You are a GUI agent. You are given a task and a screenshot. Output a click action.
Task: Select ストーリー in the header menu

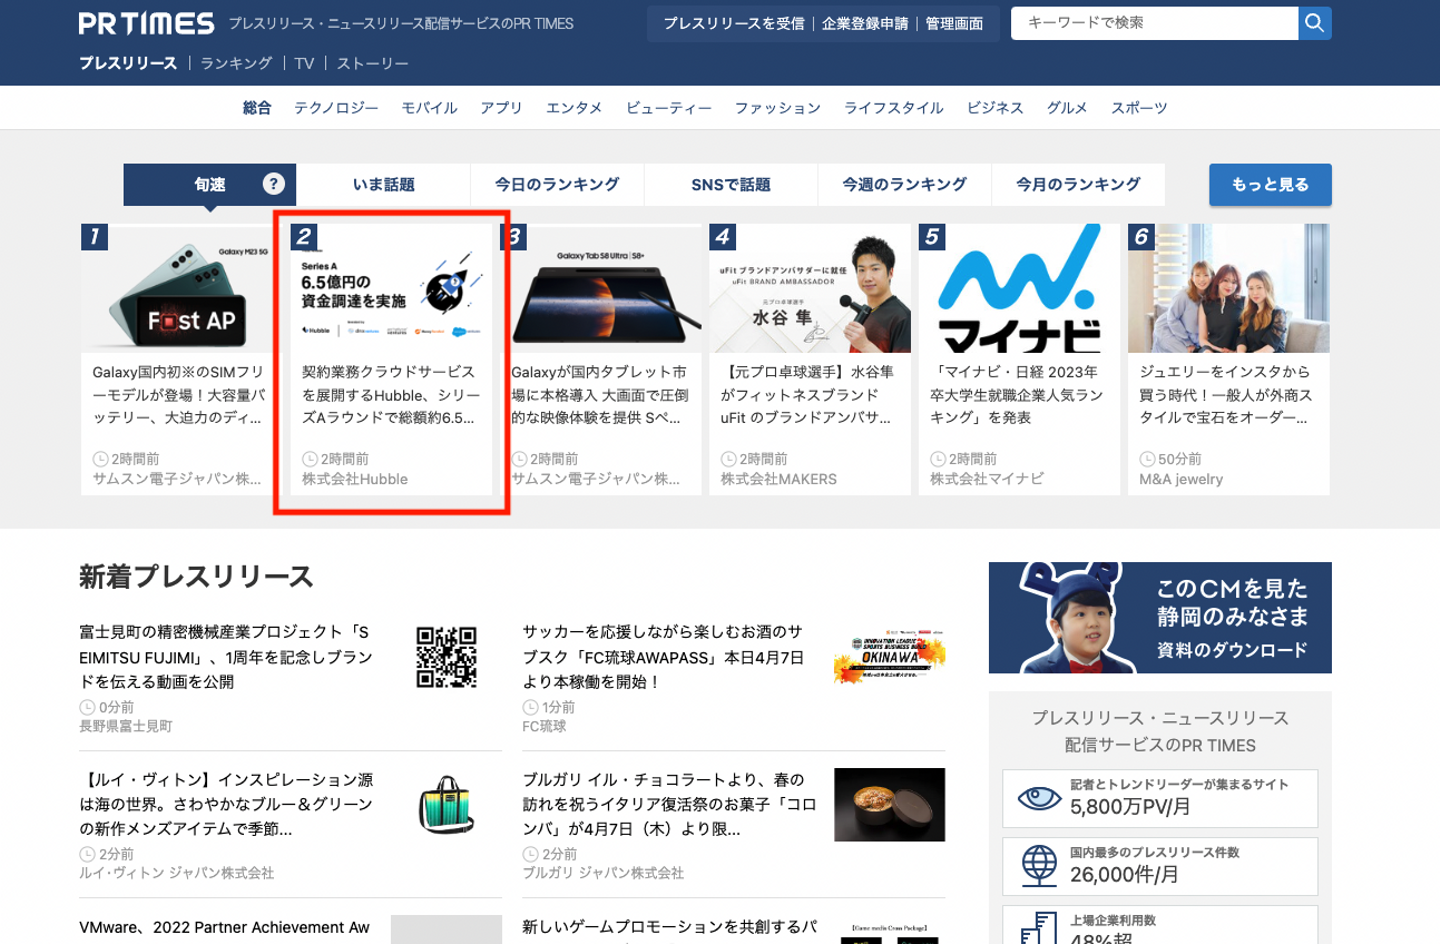pyautogui.click(x=372, y=63)
